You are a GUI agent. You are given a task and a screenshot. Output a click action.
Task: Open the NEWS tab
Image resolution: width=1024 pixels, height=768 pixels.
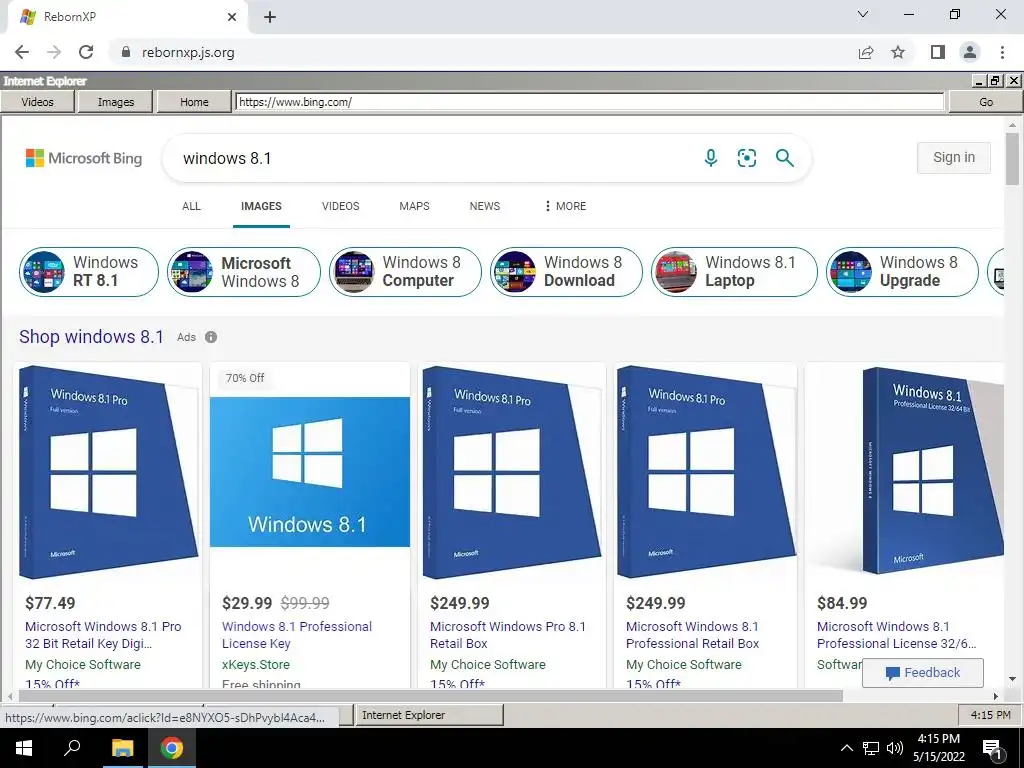(485, 206)
